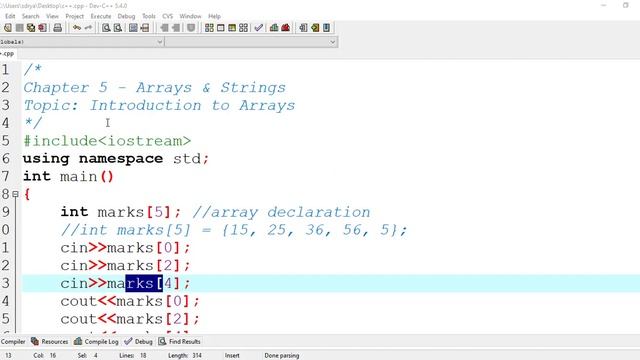
Task: Click the Print toolbar icon
Action: click(x=58, y=28)
